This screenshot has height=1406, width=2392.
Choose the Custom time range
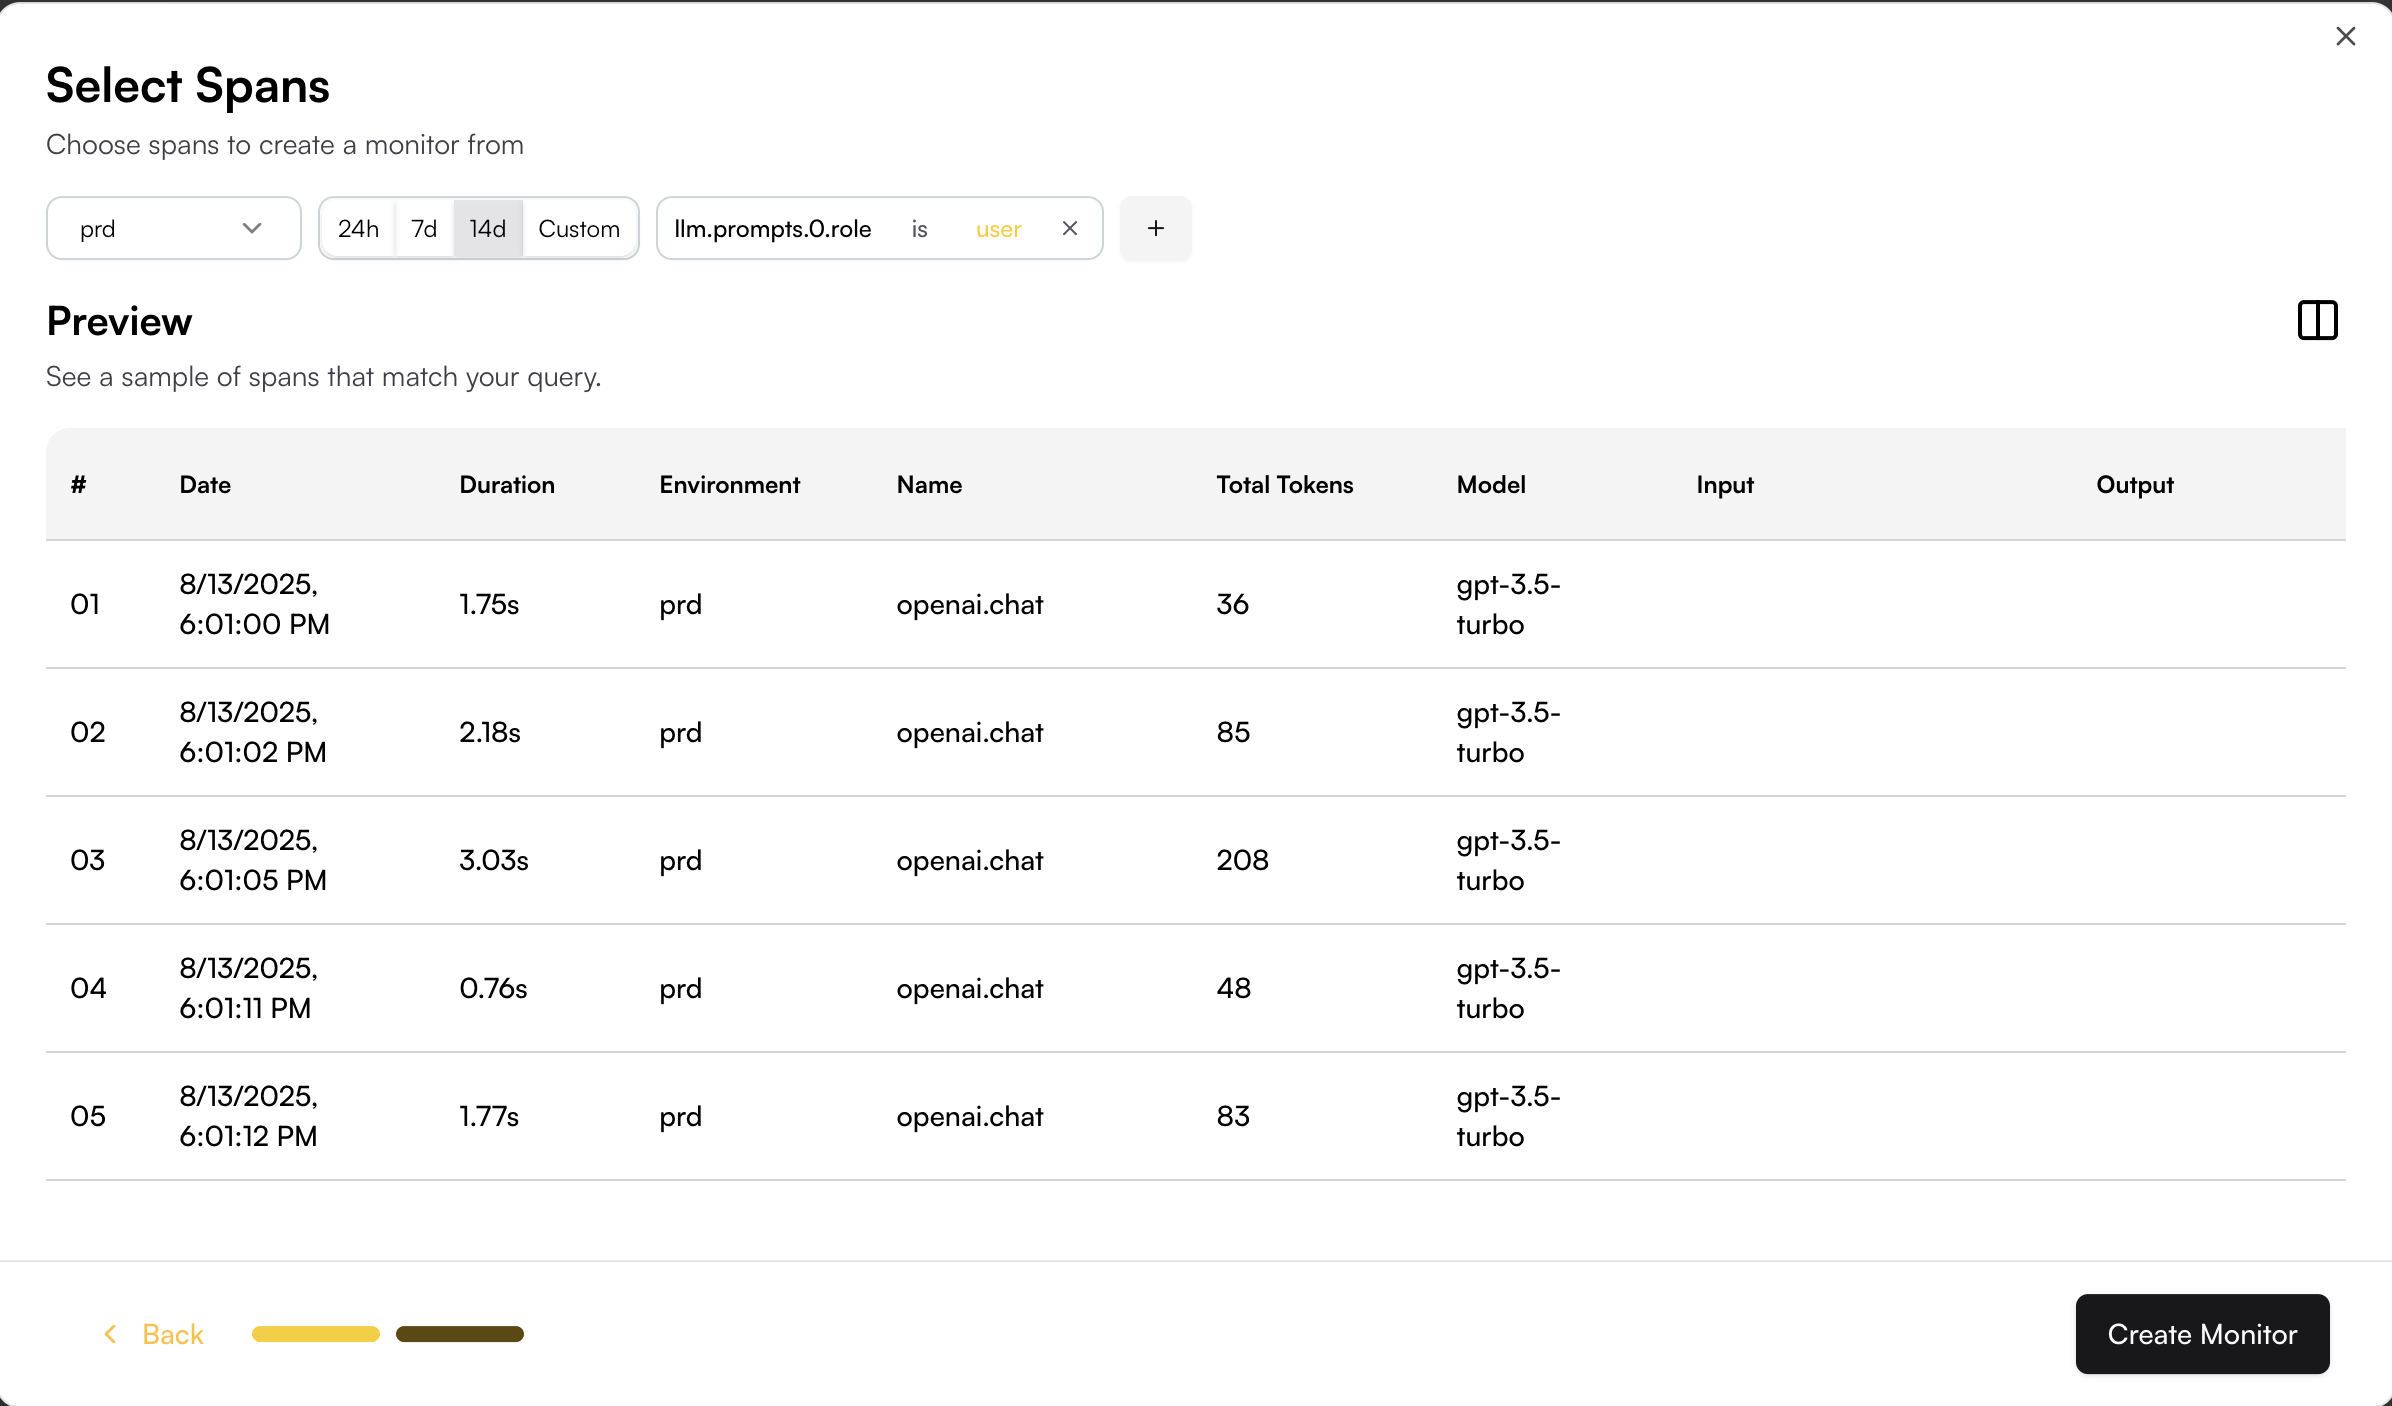click(579, 229)
